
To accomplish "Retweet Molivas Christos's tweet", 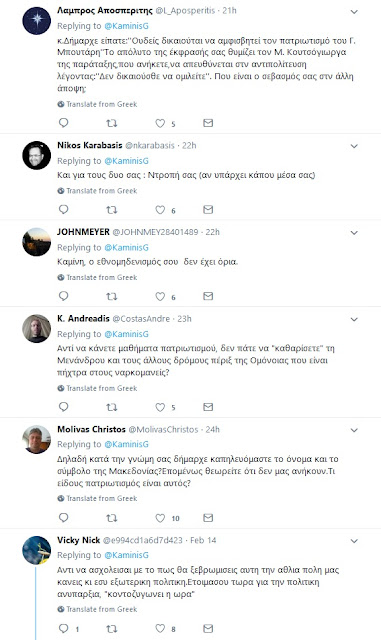I will (x=111, y=518).
